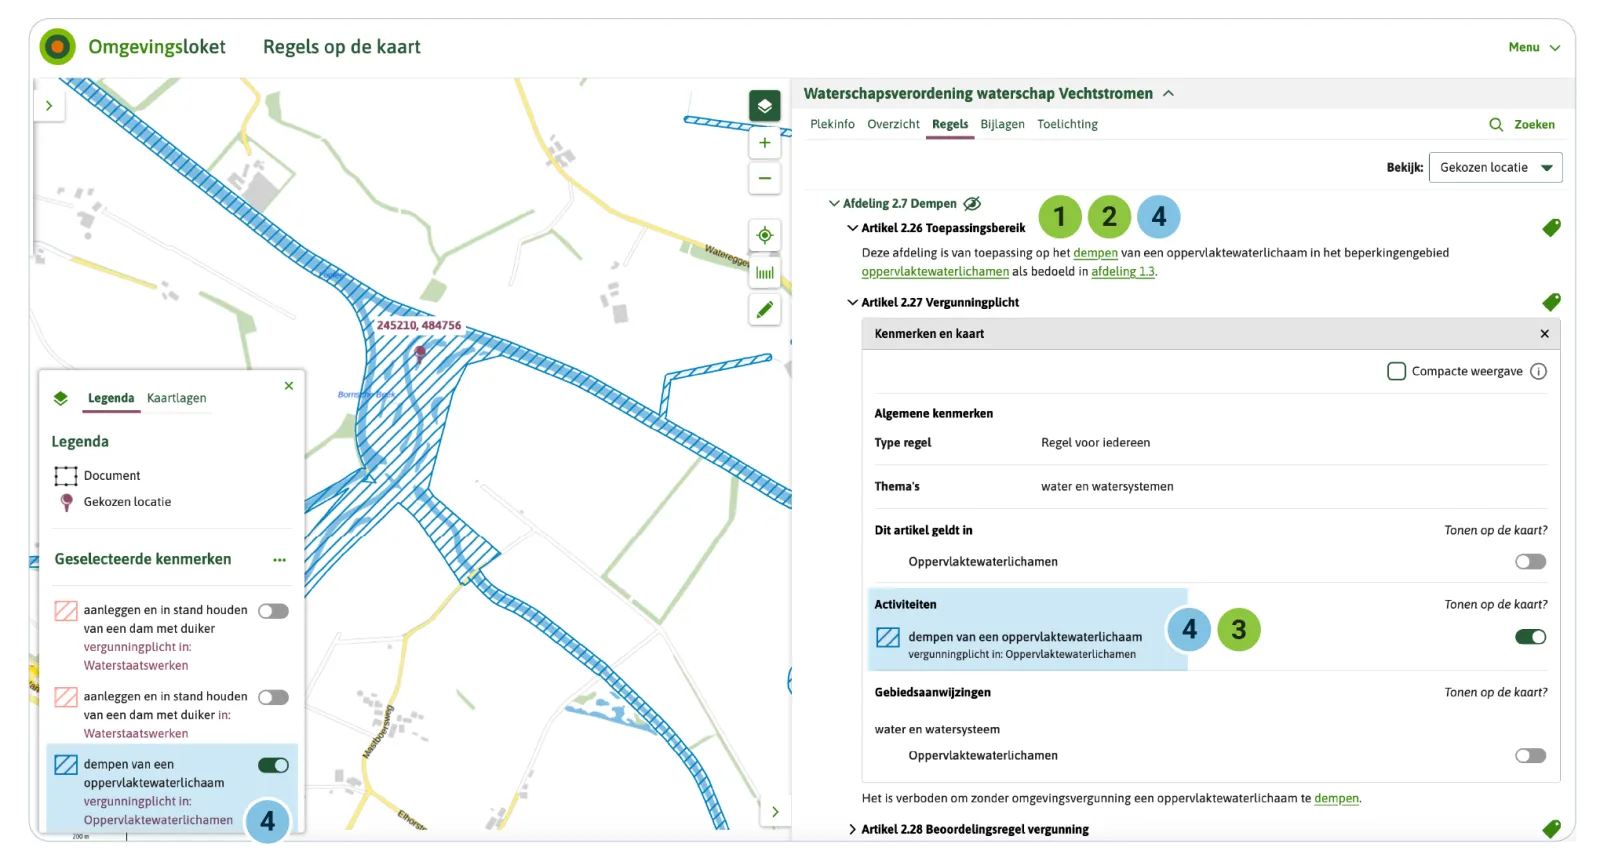Enable the Compacte weergave checkbox

pyautogui.click(x=1396, y=371)
